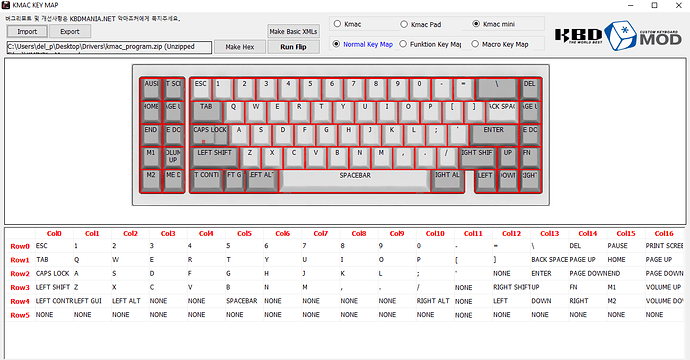Select the FN key on keyboard map
The width and height of the screenshot is (690, 360).
click(x=529, y=157)
